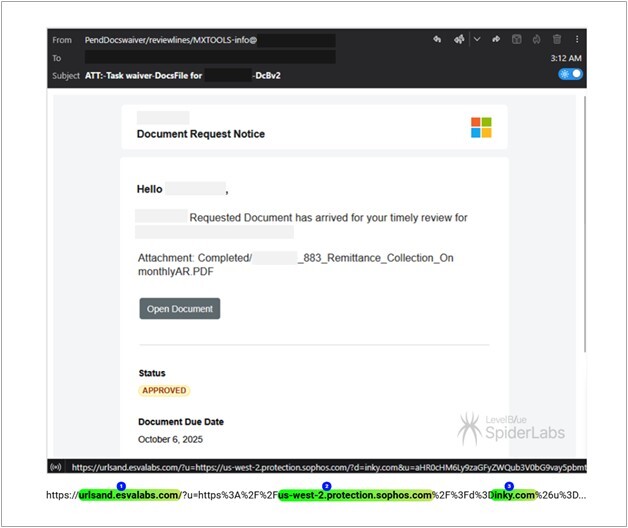The image size is (628, 528).
Task: Click the 'Requested Document has arrived' sentence
Action: 328,218
